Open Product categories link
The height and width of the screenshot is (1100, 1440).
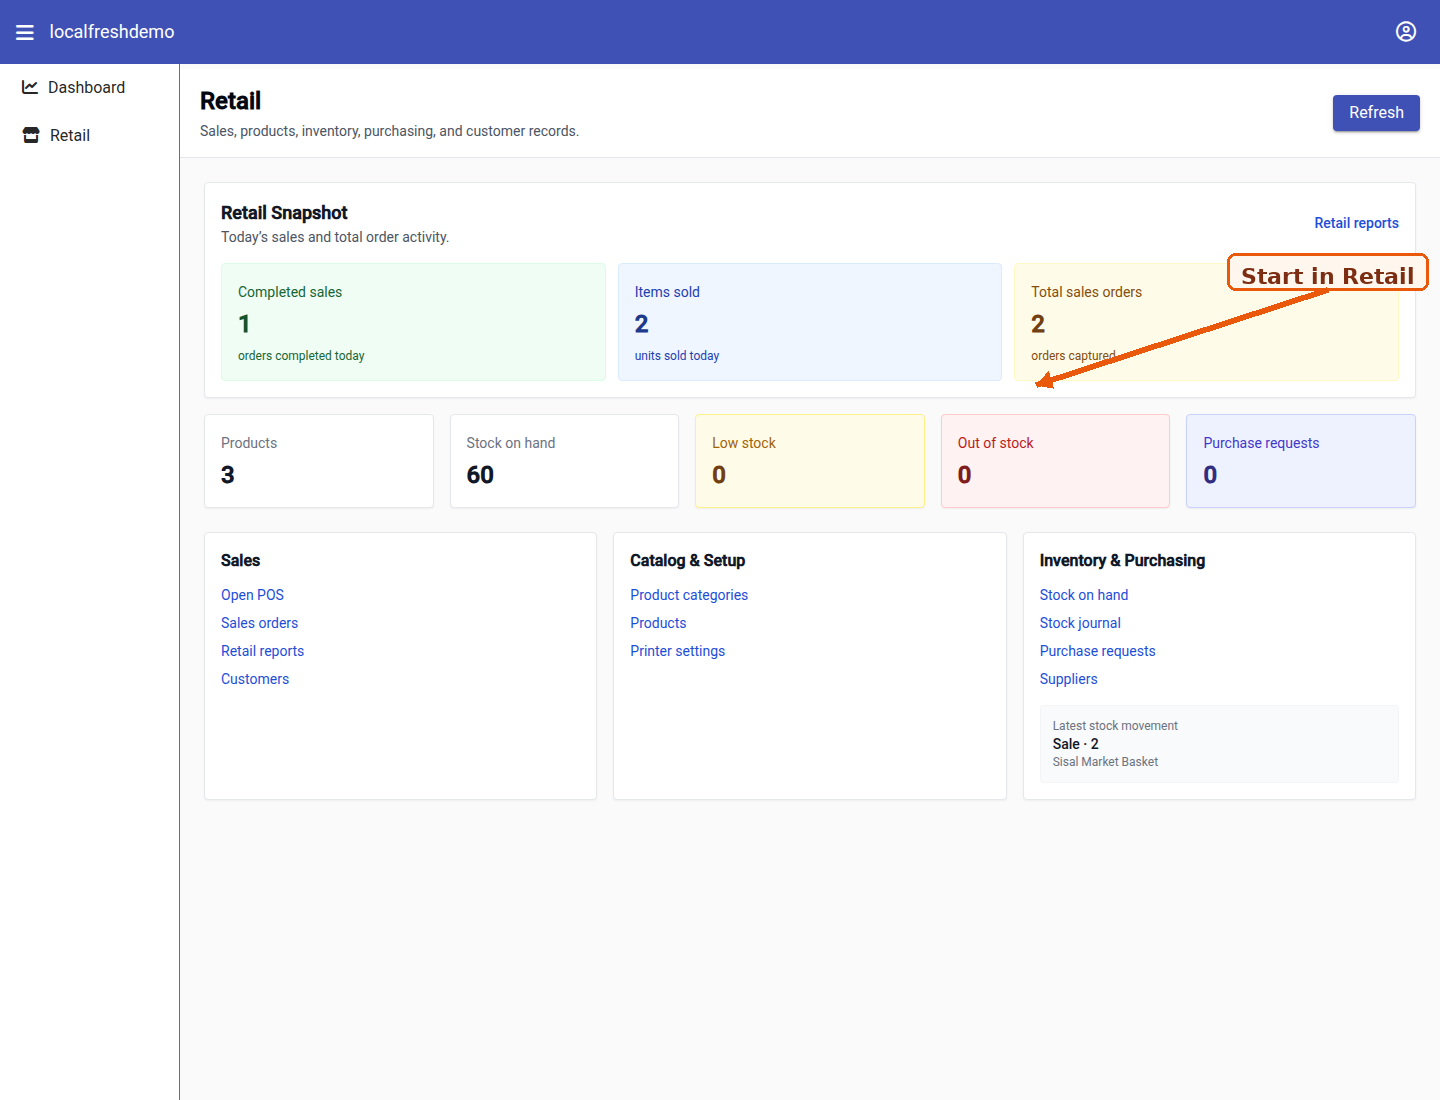(x=689, y=595)
